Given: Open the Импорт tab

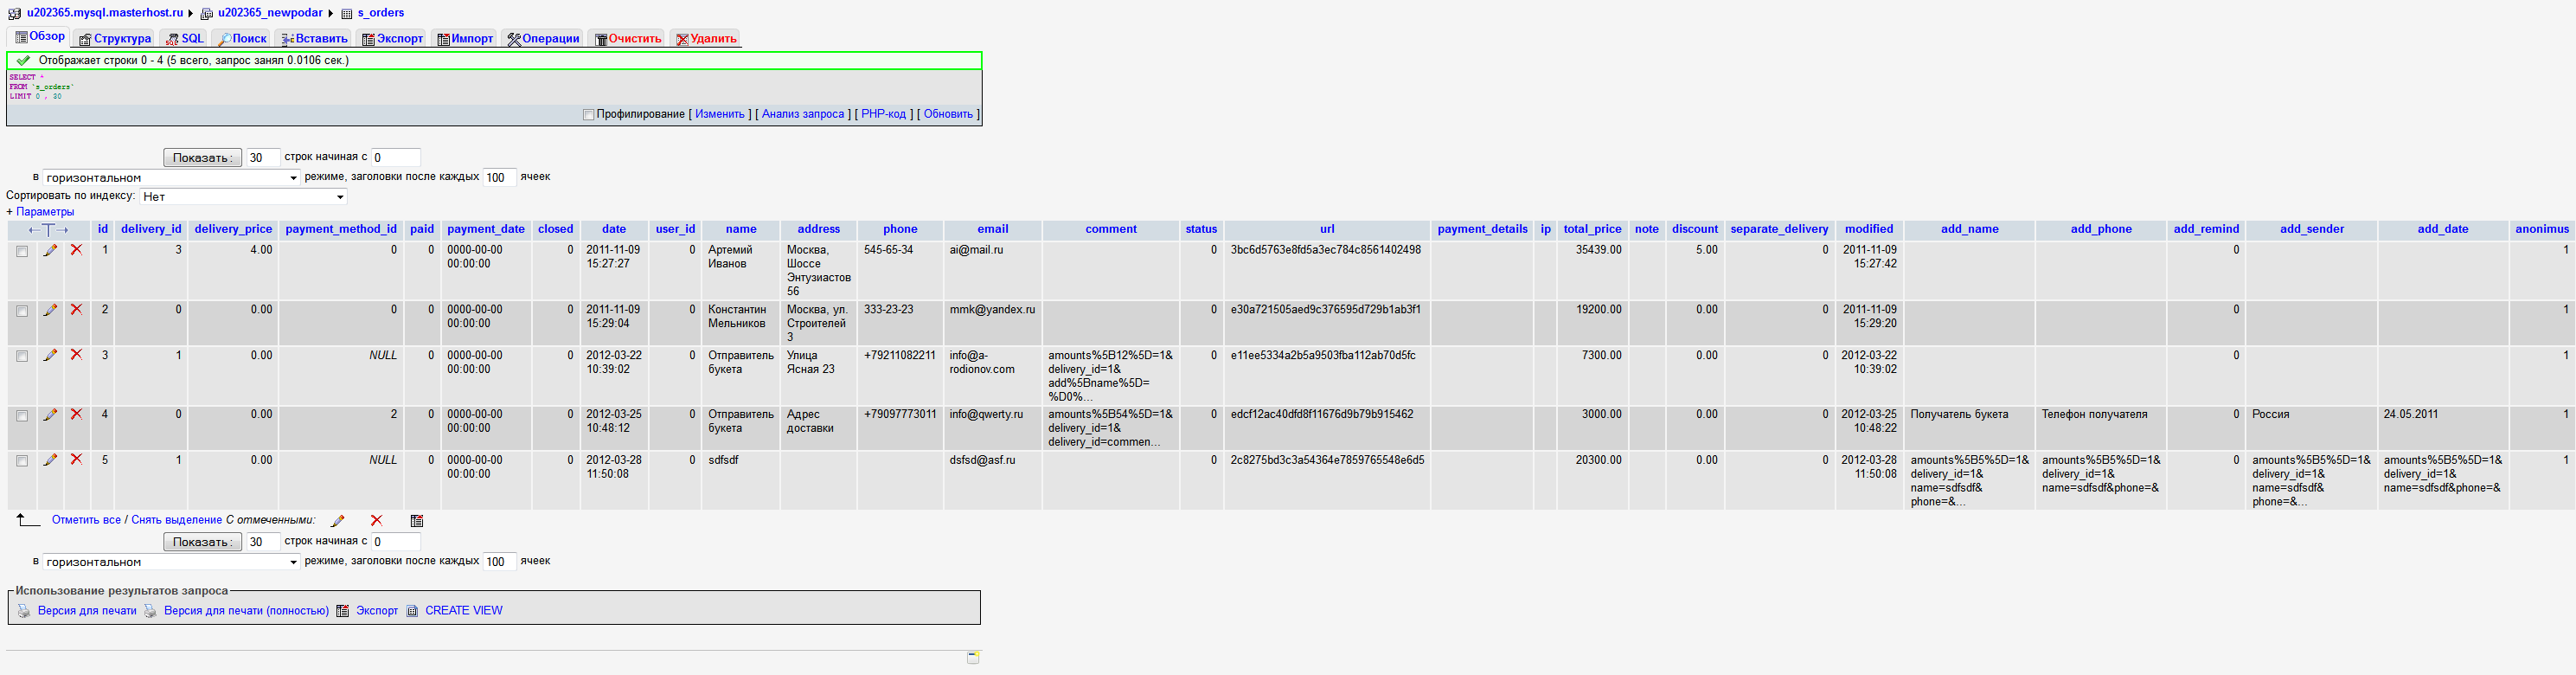Looking at the screenshot, I should click(x=465, y=39).
